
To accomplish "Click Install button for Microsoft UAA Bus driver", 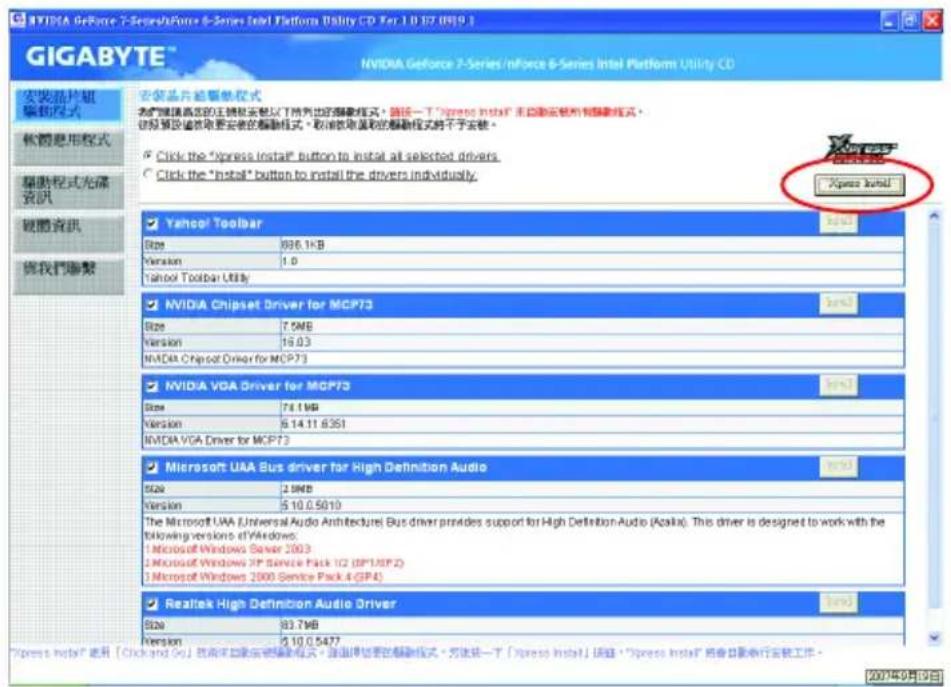I will (839, 466).
